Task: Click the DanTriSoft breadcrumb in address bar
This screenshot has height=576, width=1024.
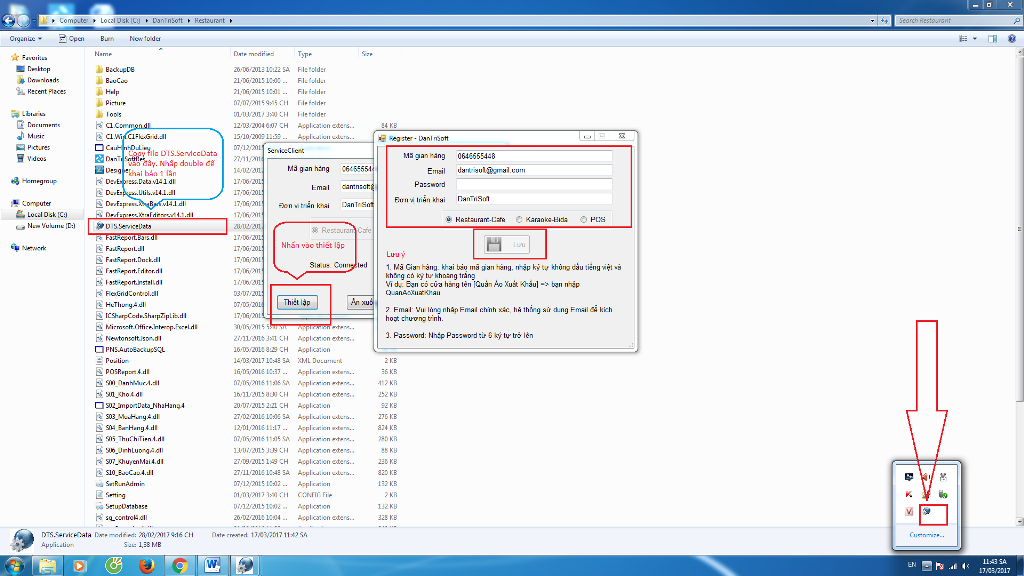Action: point(168,21)
